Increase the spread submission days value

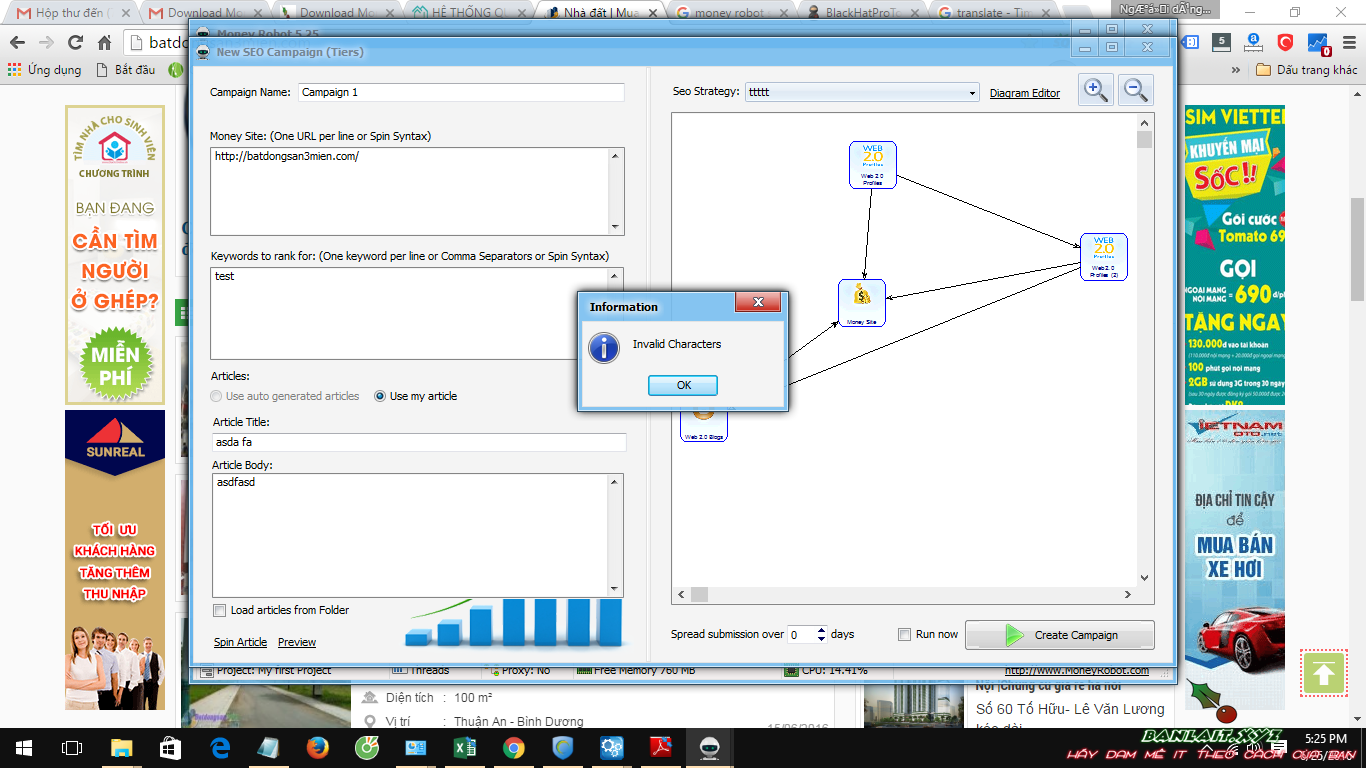pyautogui.click(x=822, y=630)
